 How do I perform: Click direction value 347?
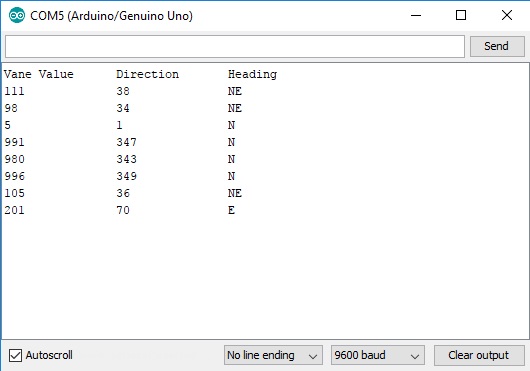(127, 142)
